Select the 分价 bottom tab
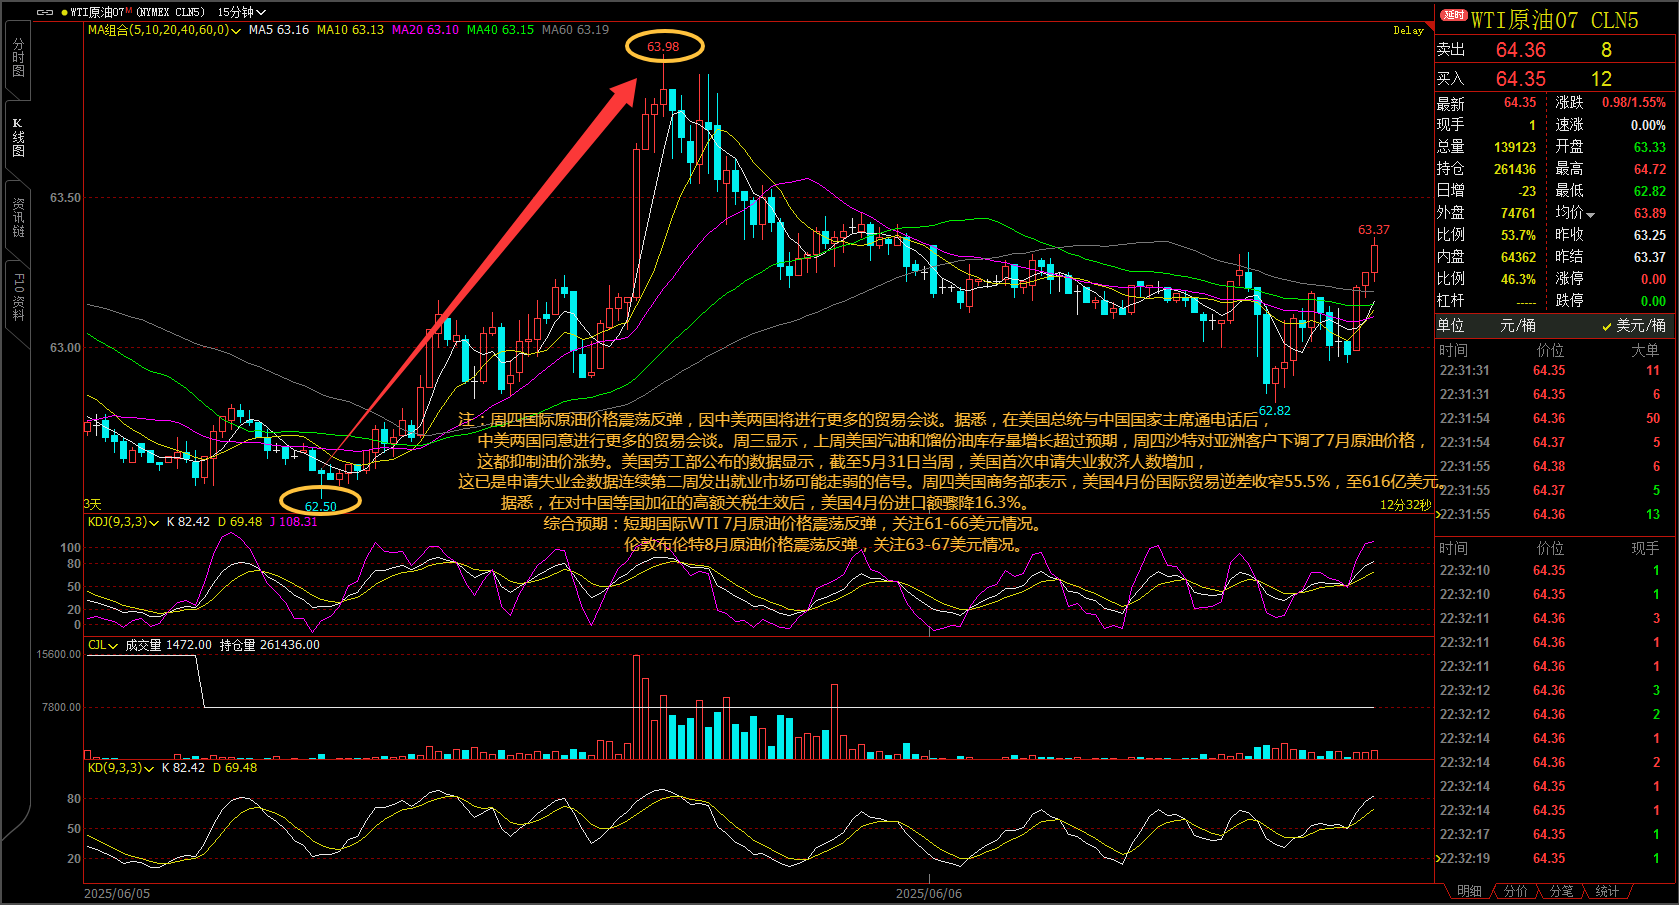The height and width of the screenshot is (905, 1679). [1516, 891]
